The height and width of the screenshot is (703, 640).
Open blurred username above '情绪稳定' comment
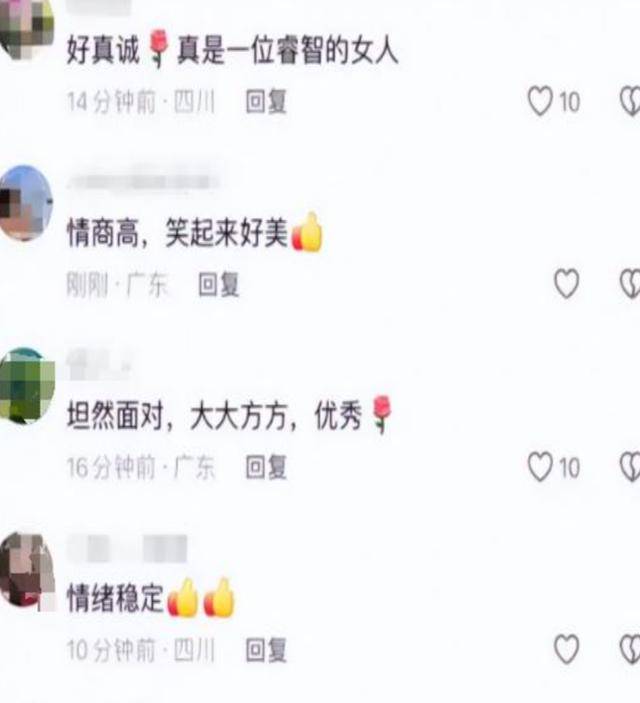click(127, 548)
